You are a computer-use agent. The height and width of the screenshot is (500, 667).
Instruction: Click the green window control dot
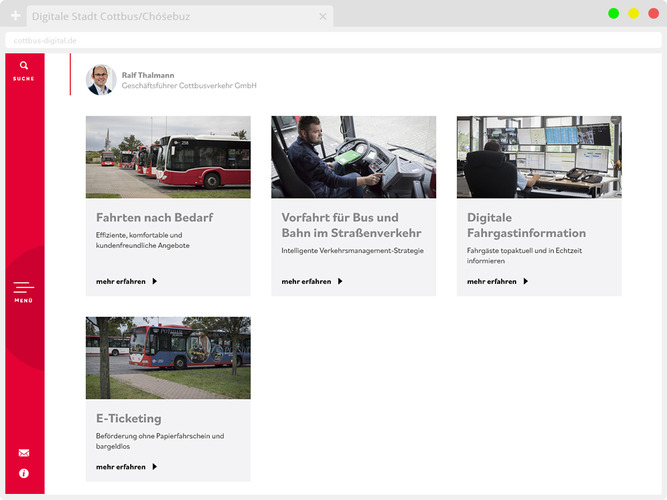(x=613, y=13)
